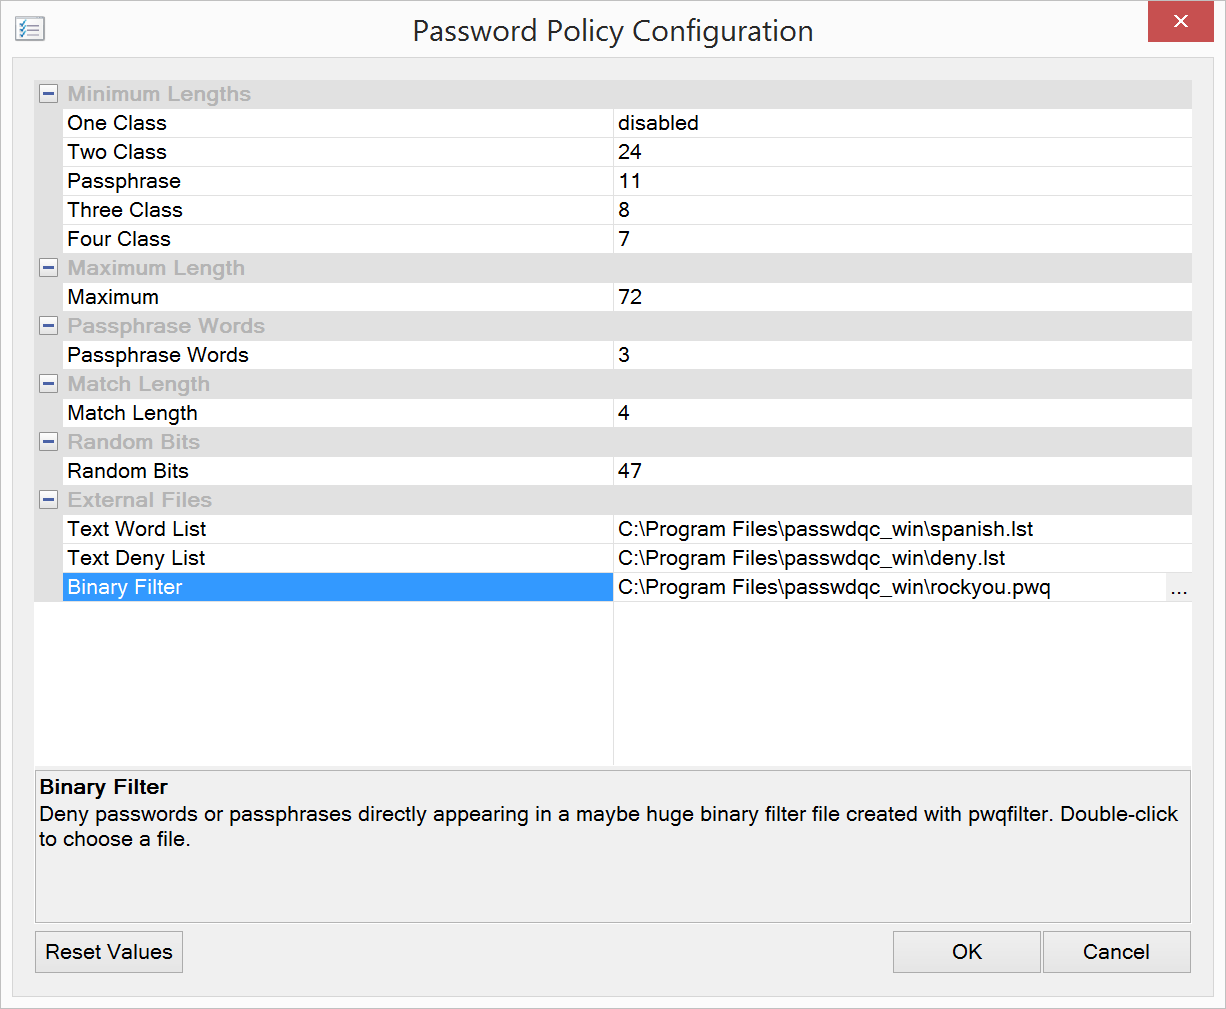The height and width of the screenshot is (1009, 1226).
Task: Collapse the Passphrase Words section
Action: (x=48, y=326)
